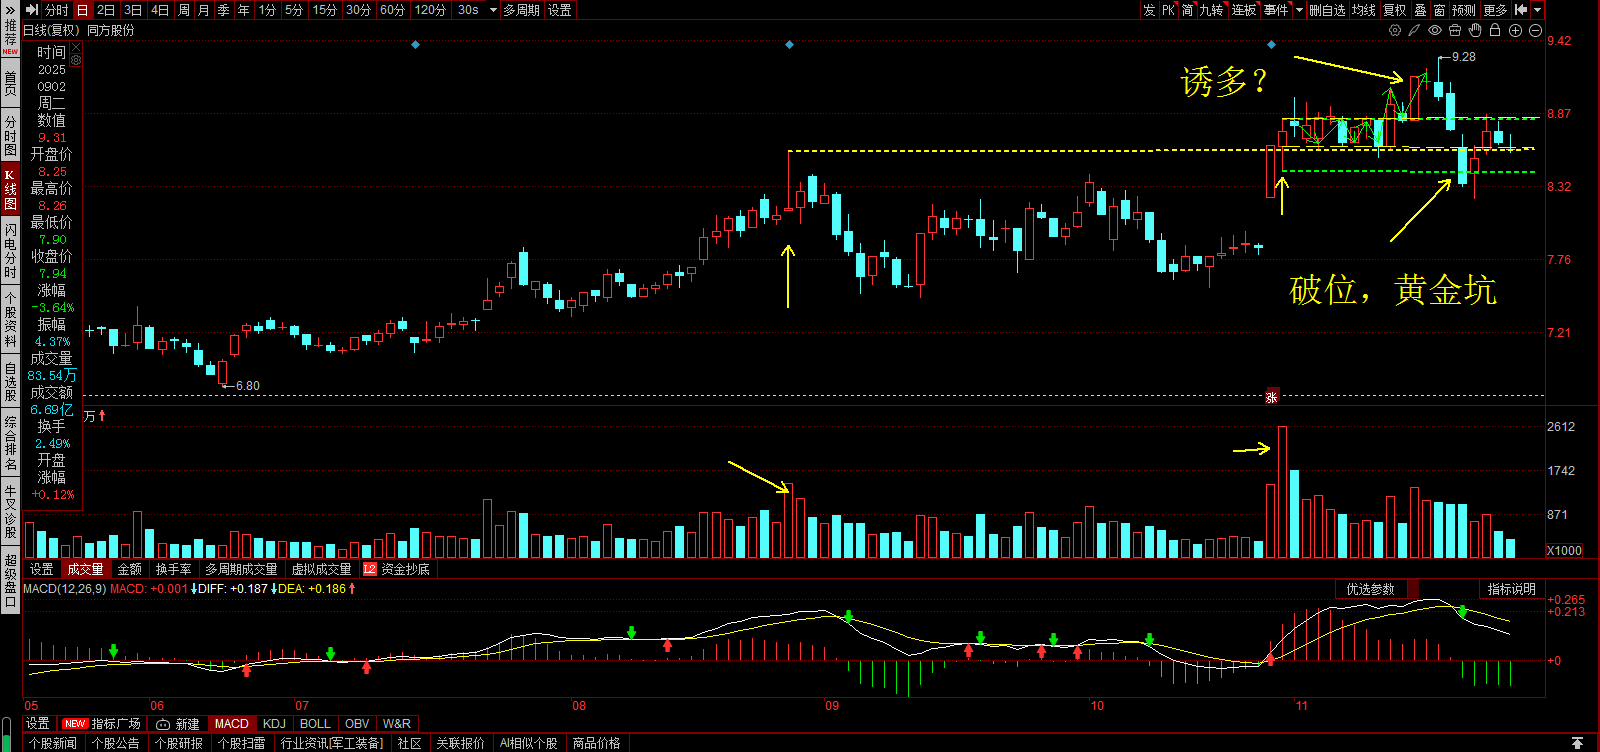This screenshot has height=752, width=1600.
Task: Select the 30s period
Action: click(468, 10)
